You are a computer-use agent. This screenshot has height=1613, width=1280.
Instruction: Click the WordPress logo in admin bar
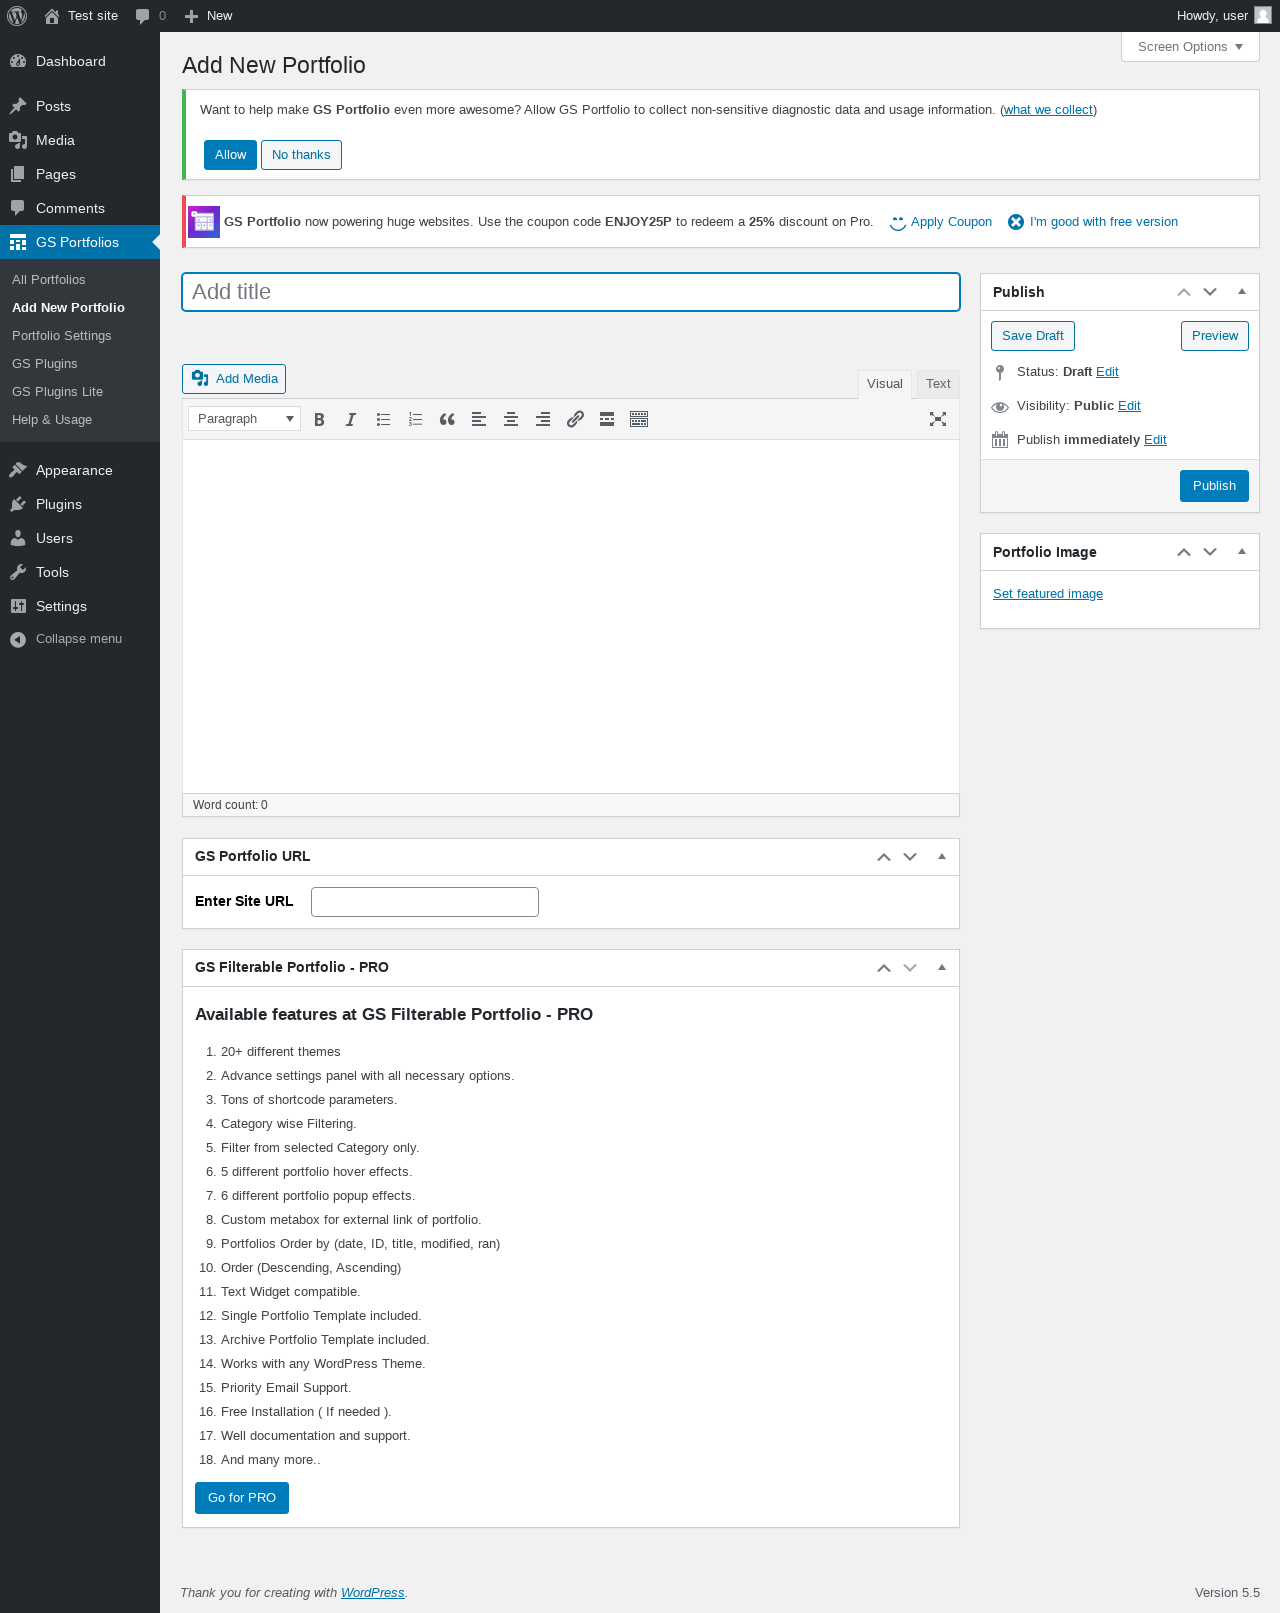coord(17,16)
